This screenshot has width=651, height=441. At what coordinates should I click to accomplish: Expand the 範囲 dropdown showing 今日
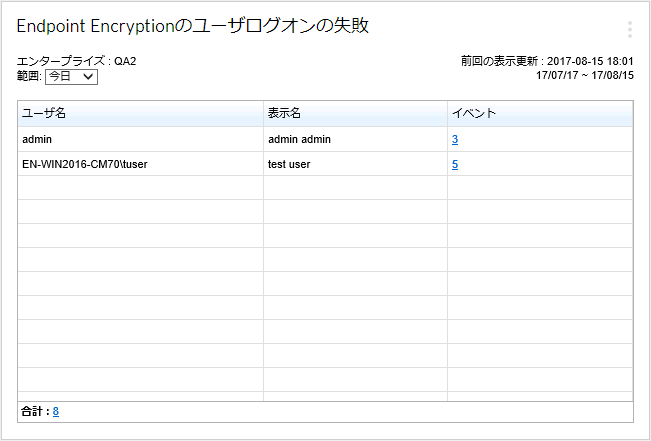coord(71,76)
